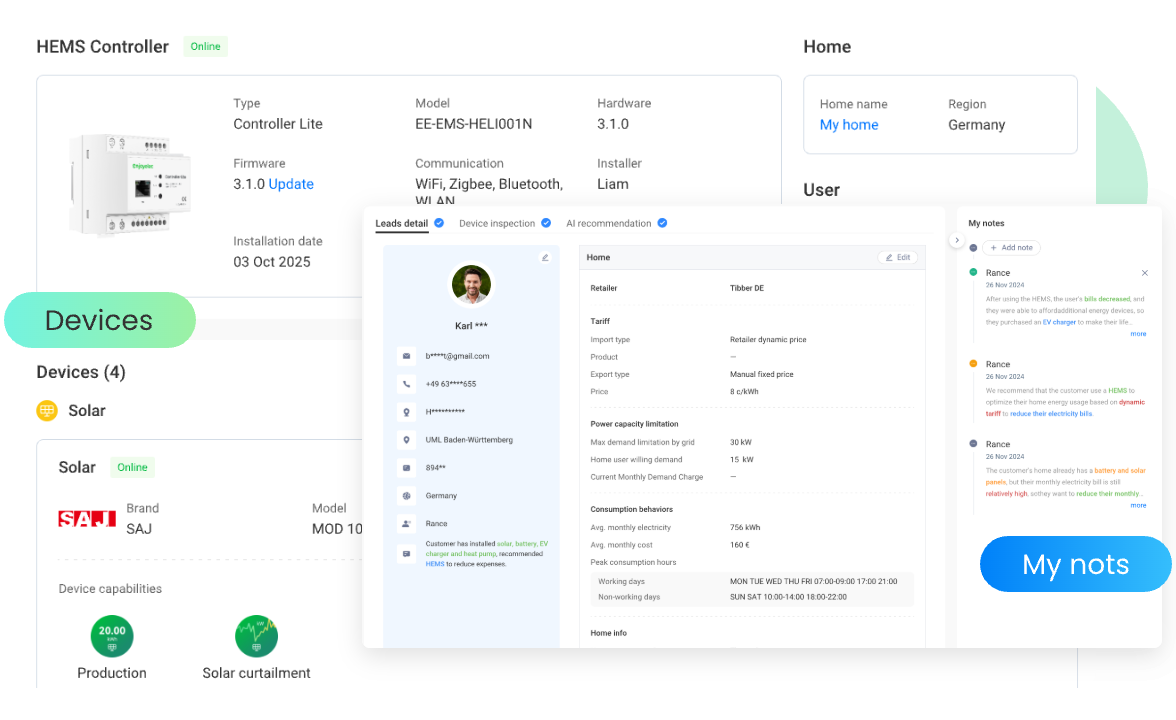This screenshot has height=720, width=1176.
Task: Click the Edit button in Home section
Action: [897, 258]
